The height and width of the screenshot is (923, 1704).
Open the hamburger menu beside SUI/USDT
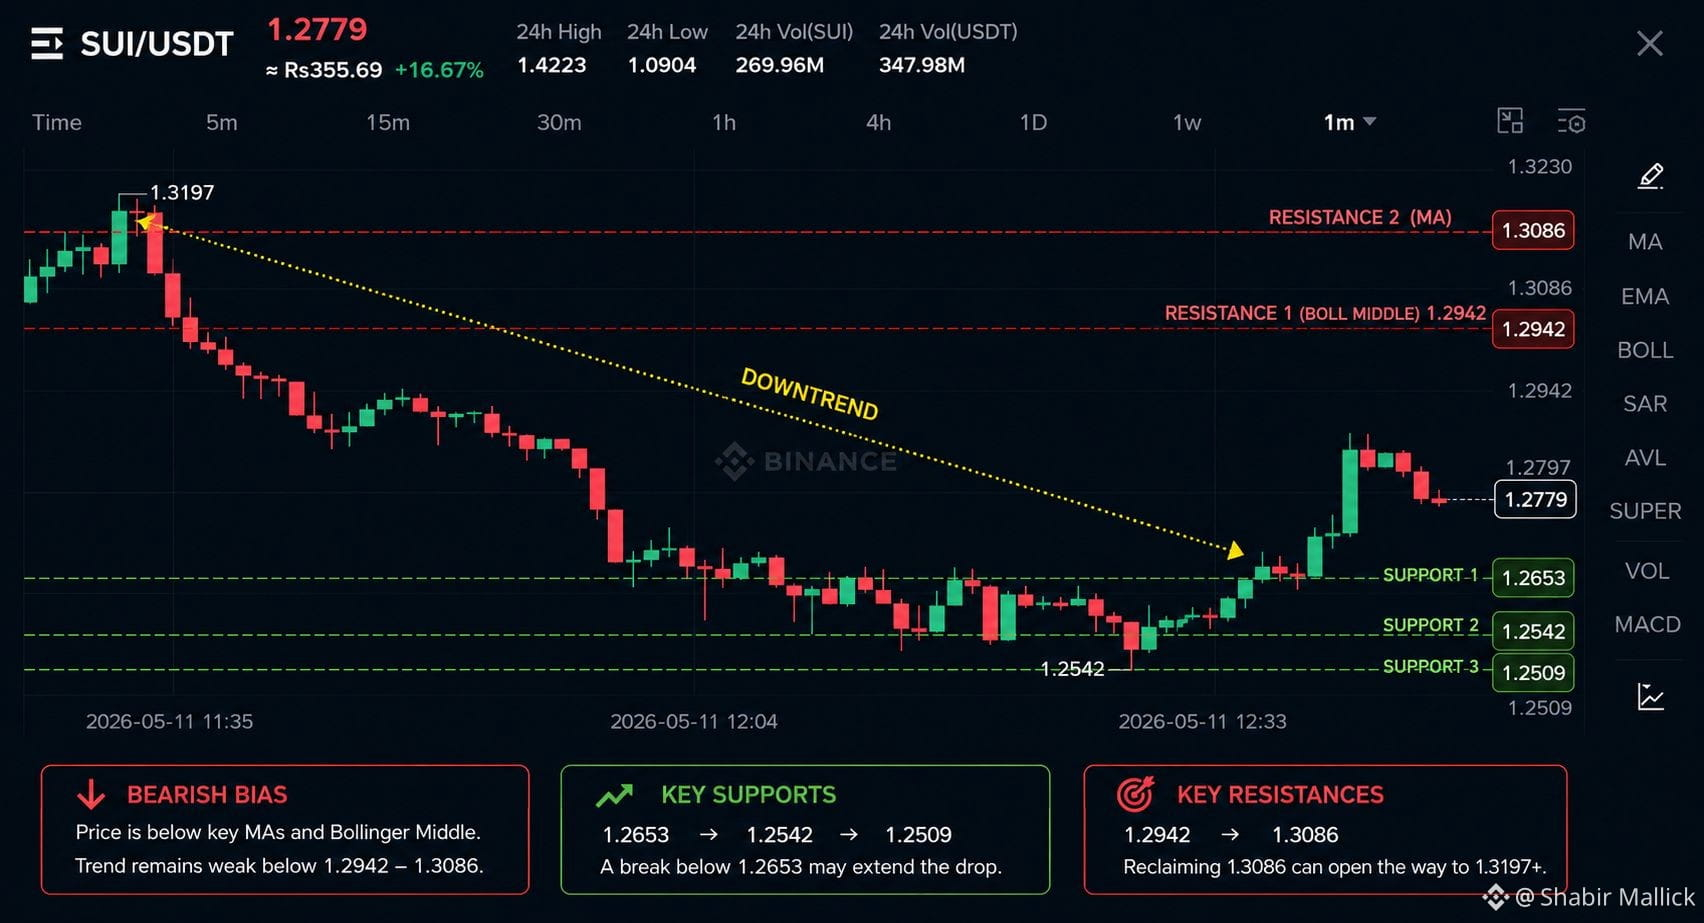point(46,44)
